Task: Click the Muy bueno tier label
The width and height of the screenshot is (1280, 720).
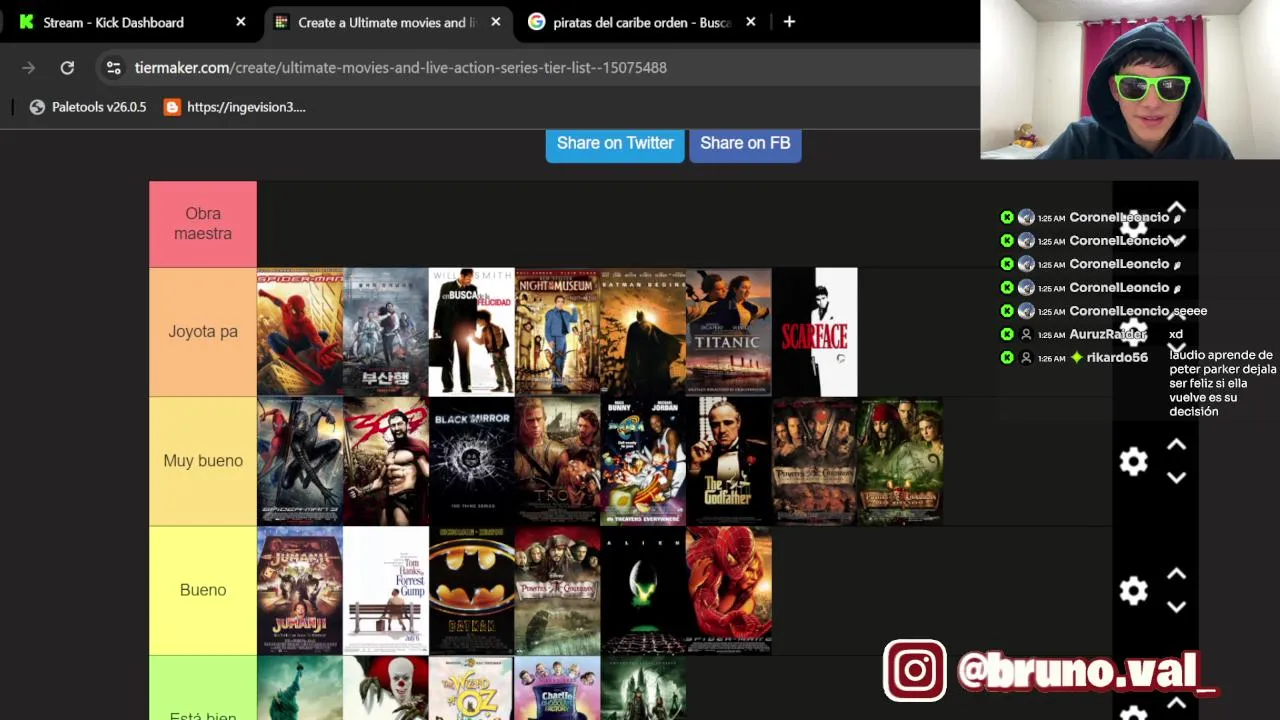Action: (203, 461)
